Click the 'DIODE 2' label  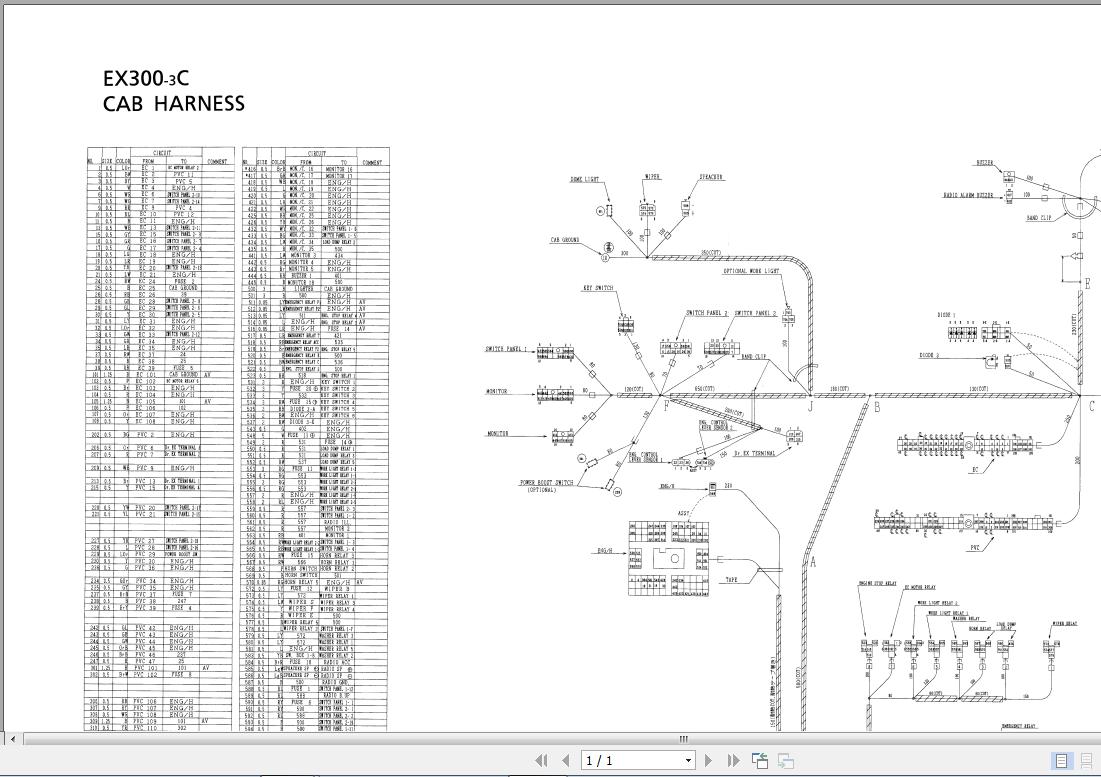coord(929,356)
